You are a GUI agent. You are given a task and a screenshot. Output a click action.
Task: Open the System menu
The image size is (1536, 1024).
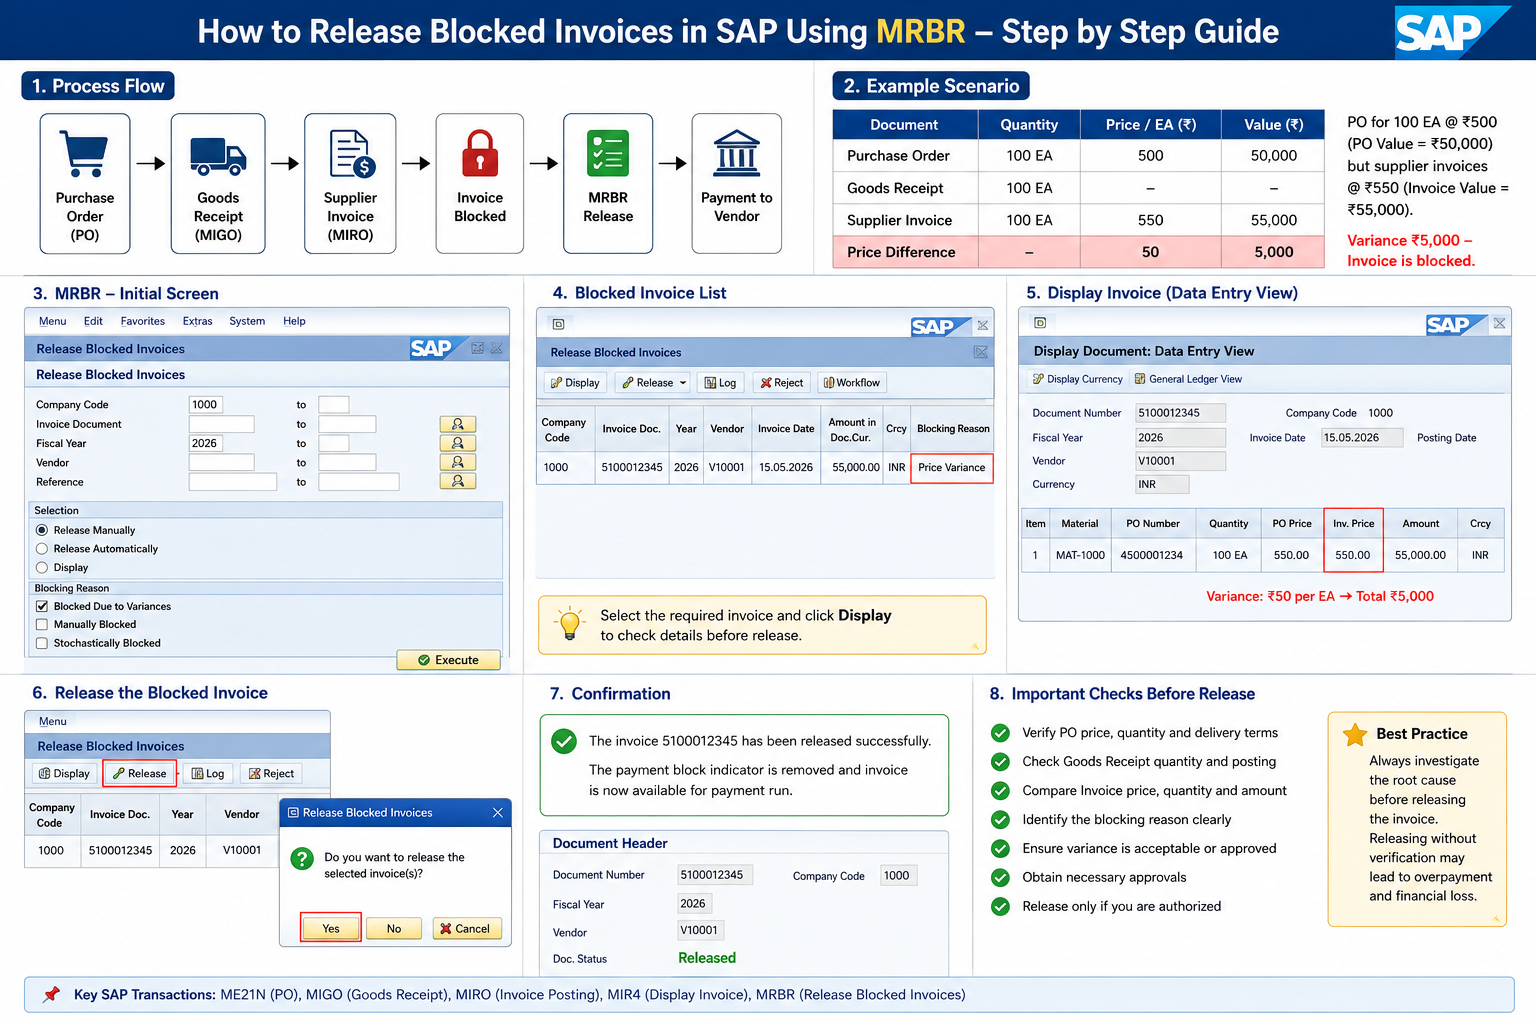pos(247,321)
